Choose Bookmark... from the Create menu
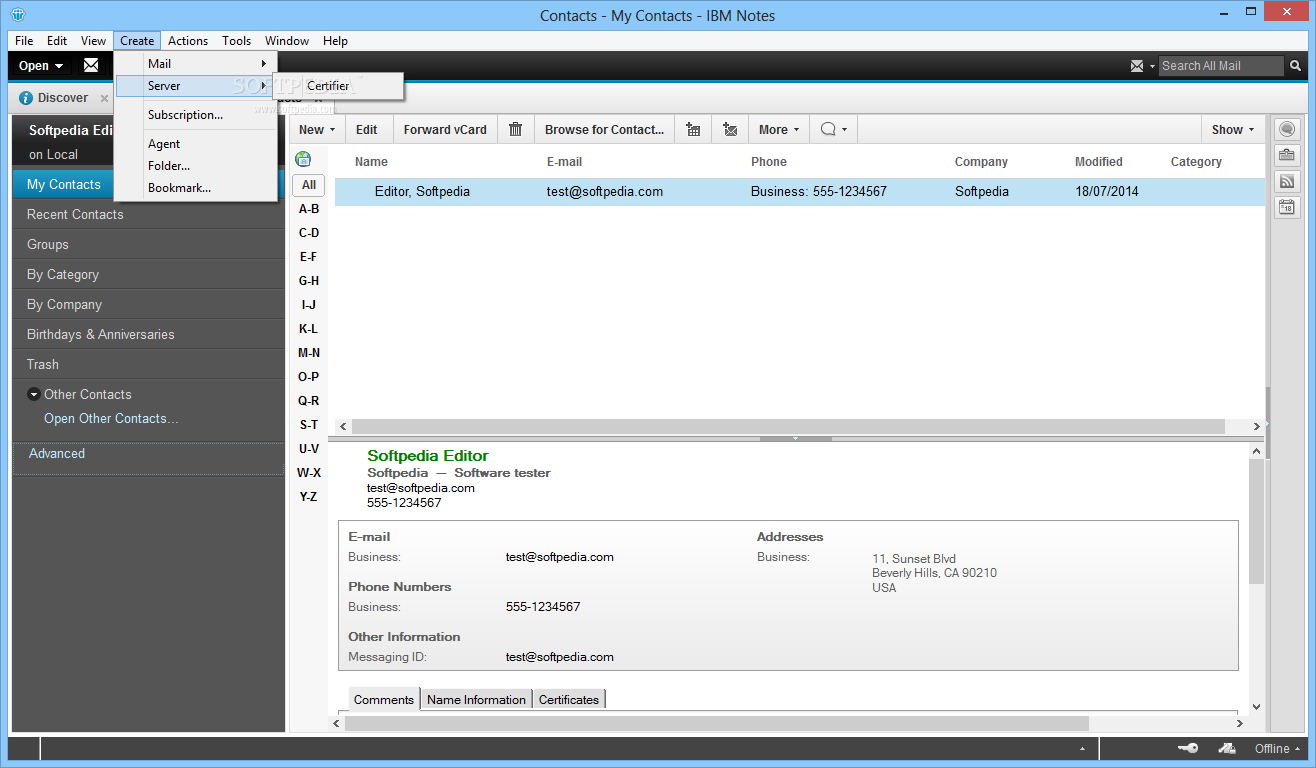 coord(195,188)
